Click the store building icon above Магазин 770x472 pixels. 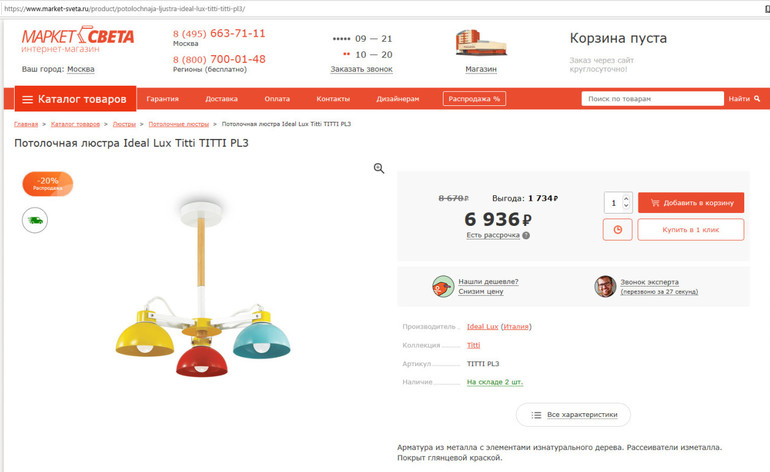[481, 43]
